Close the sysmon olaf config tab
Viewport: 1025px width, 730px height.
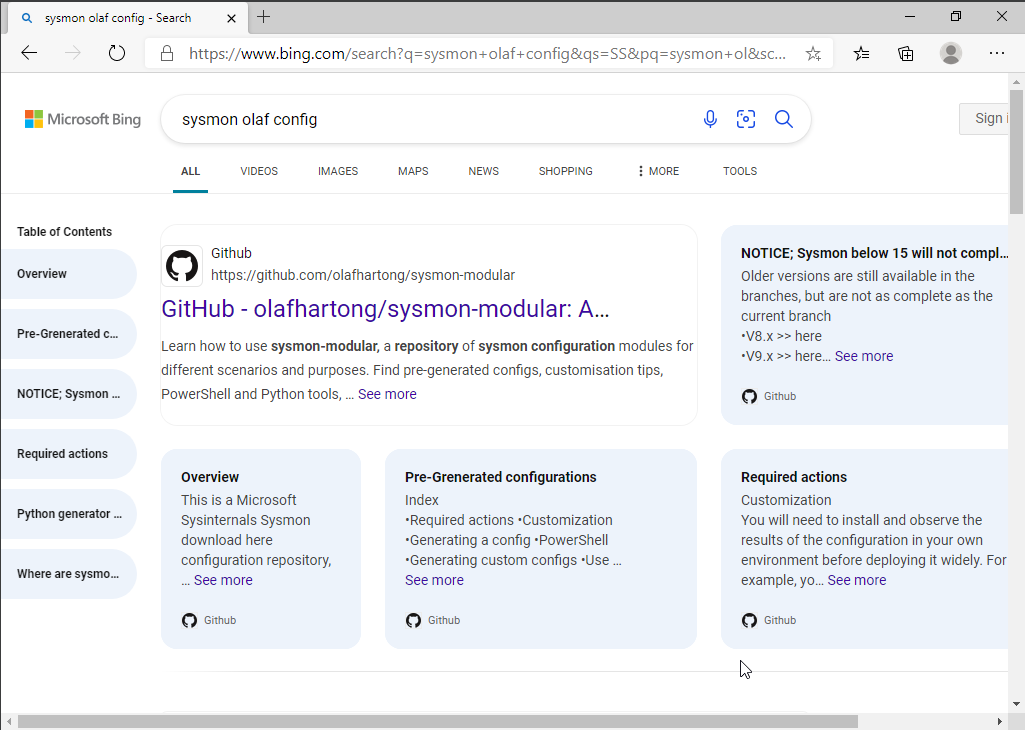tap(231, 18)
